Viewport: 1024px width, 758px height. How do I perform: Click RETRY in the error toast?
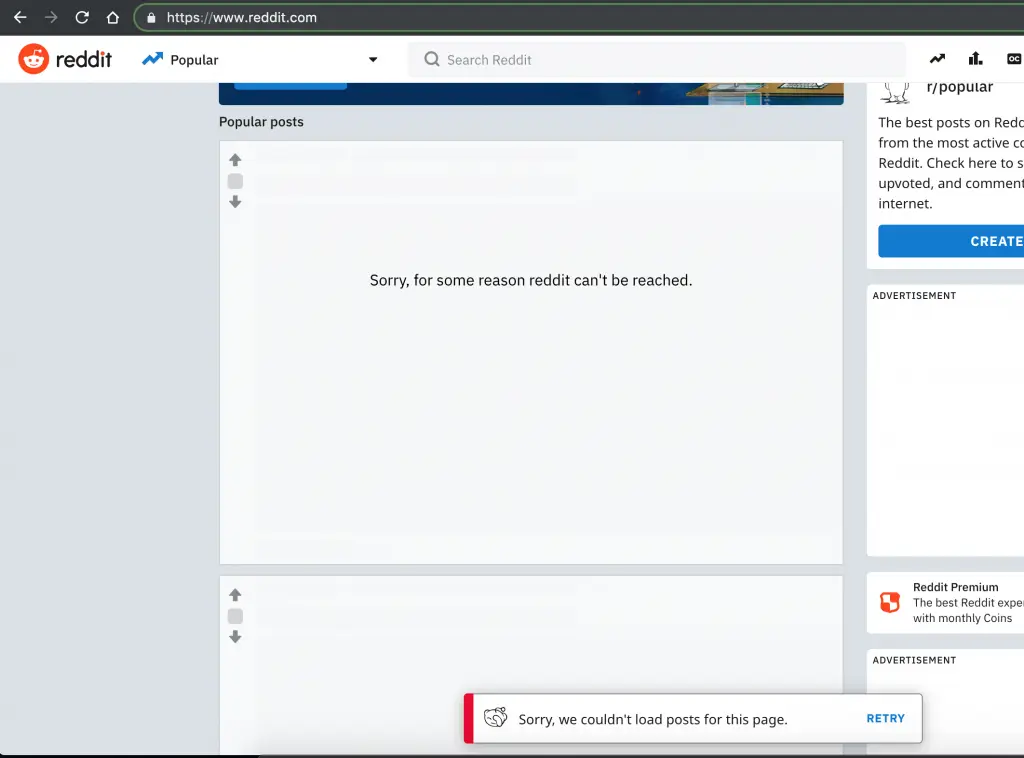pos(886,717)
